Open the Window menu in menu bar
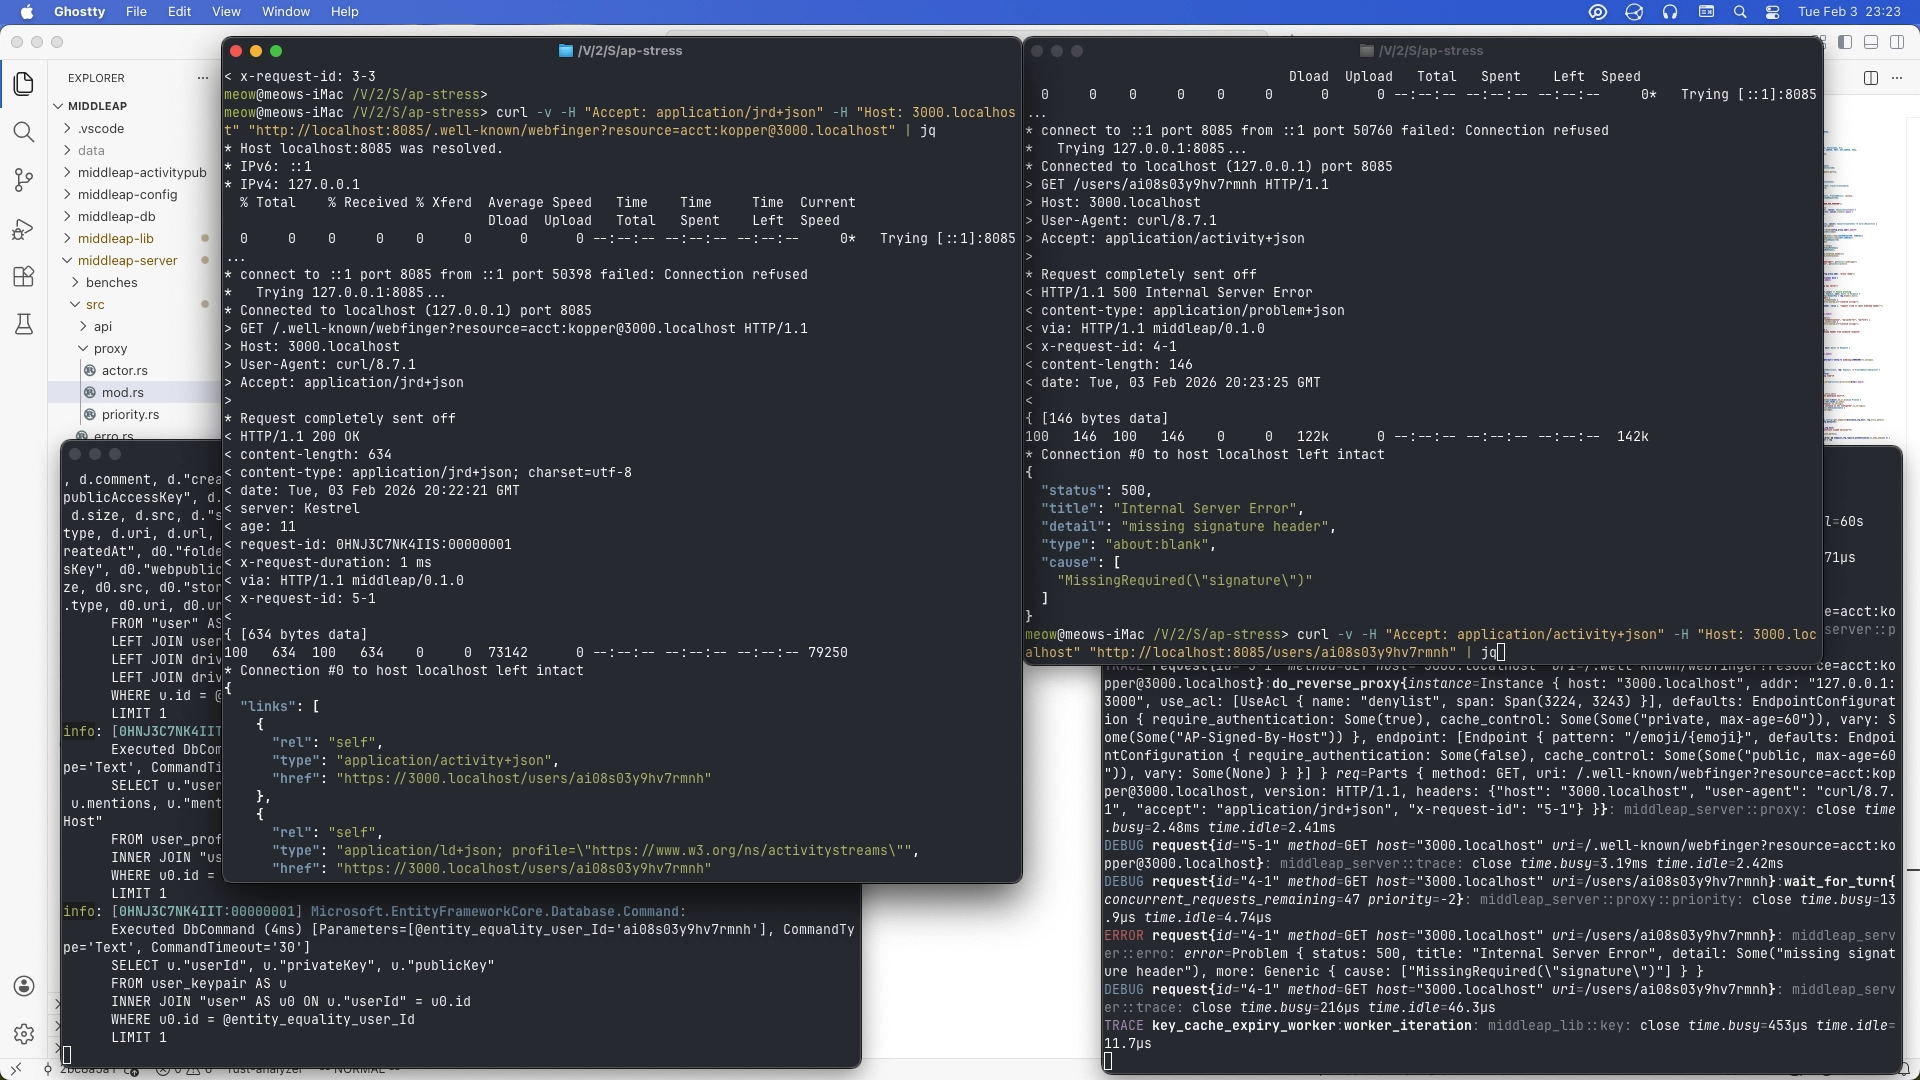The image size is (1920, 1080). click(285, 12)
